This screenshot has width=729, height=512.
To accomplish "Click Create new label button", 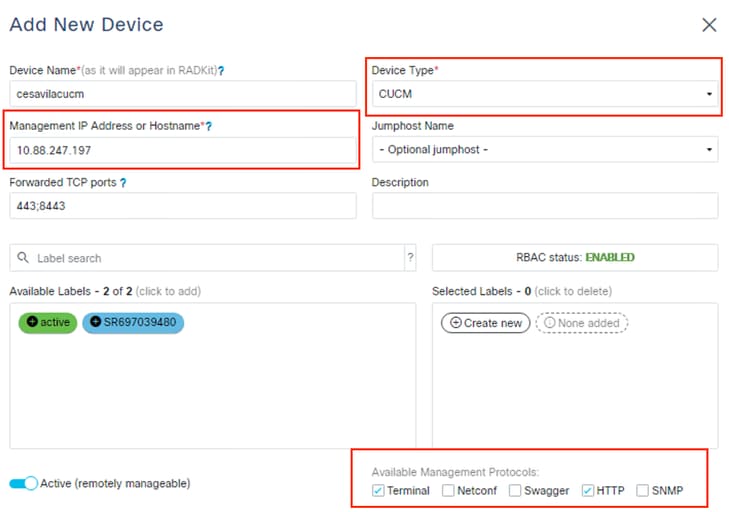I will tap(485, 323).
